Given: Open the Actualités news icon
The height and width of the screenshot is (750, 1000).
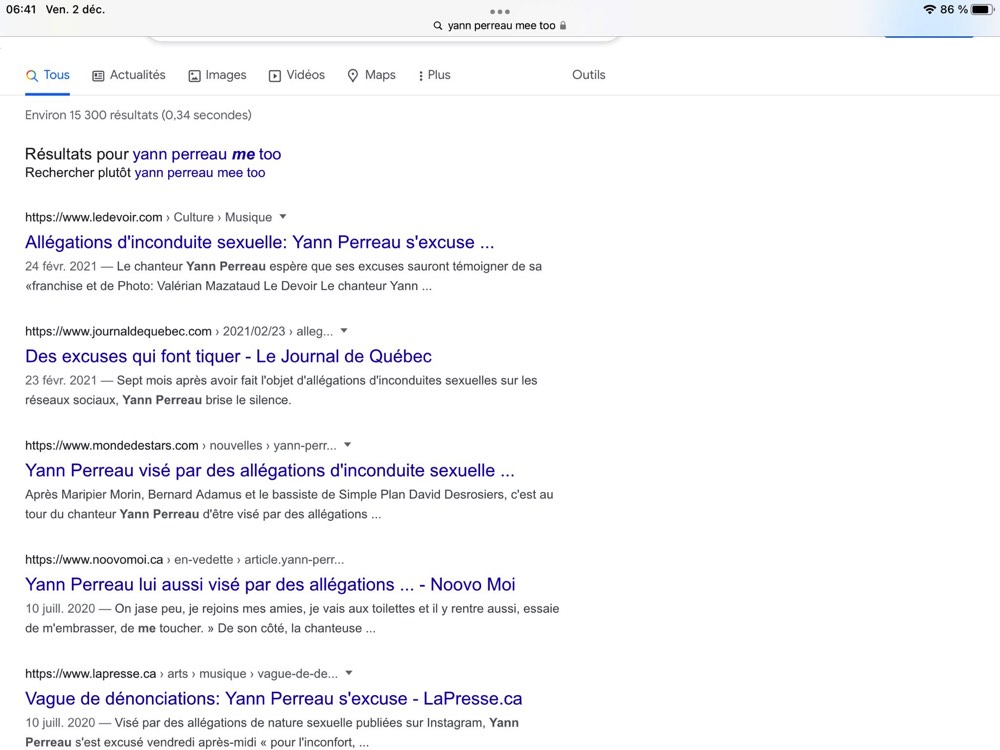Looking at the screenshot, I should click(98, 76).
